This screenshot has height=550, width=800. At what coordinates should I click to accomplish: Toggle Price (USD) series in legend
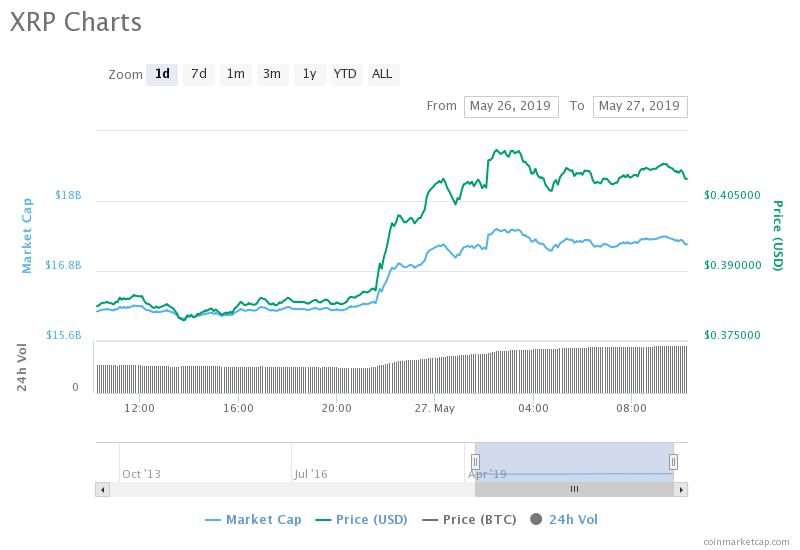point(361,520)
